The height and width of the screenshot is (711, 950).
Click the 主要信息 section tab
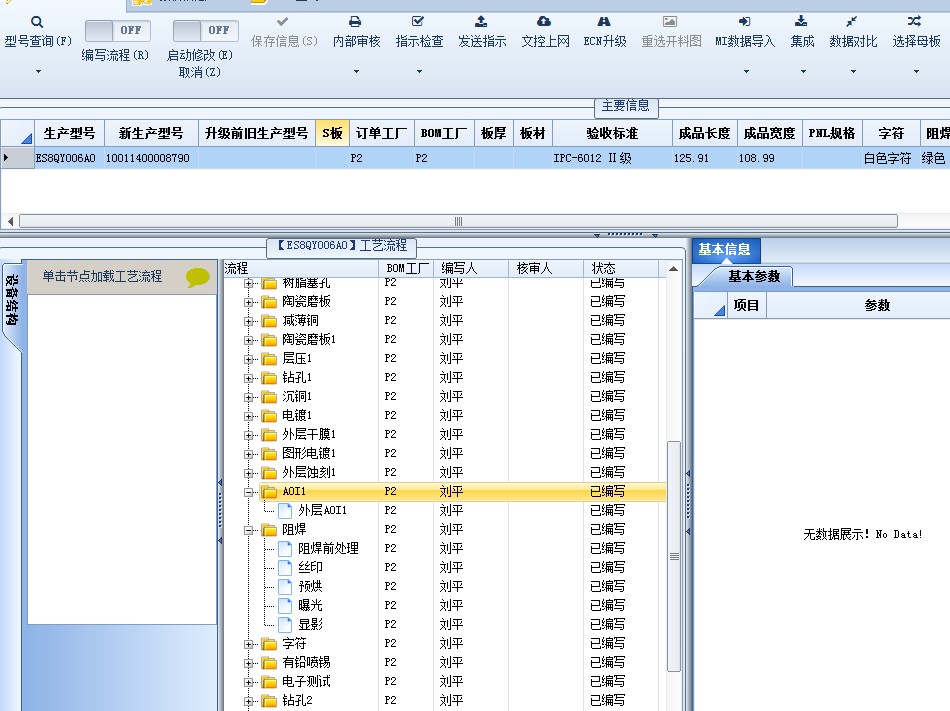(x=625, y=106)
